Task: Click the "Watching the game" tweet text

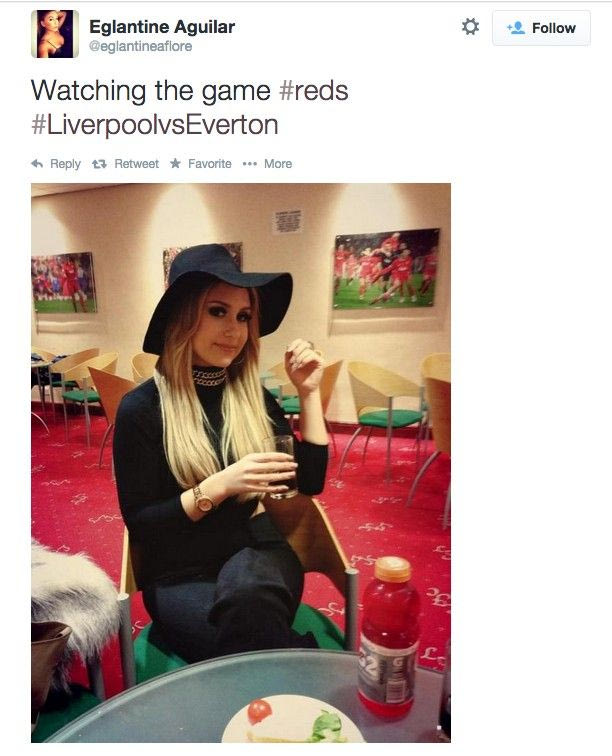Action: coord(150,91)
